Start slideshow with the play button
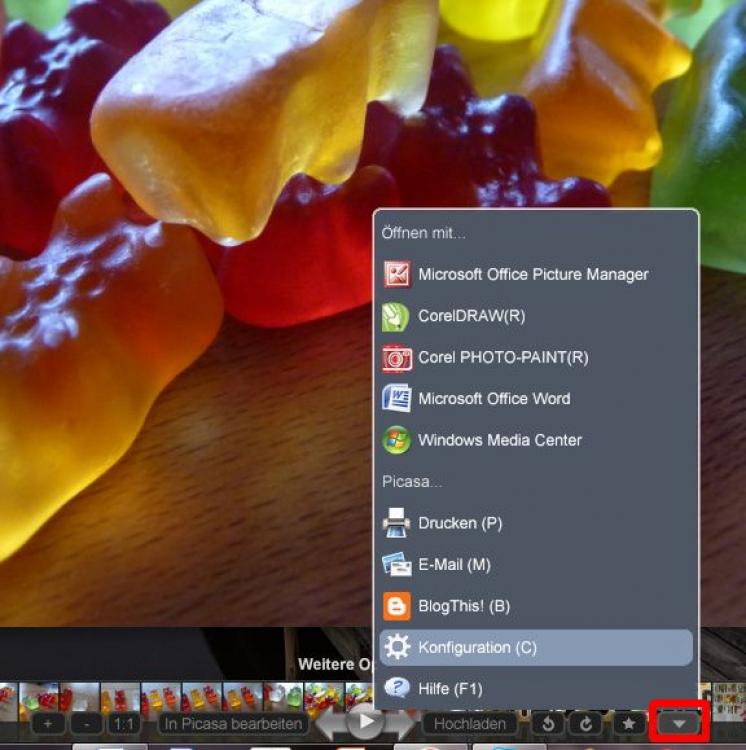Screen dimensions: 746x750 coord(366,721)
